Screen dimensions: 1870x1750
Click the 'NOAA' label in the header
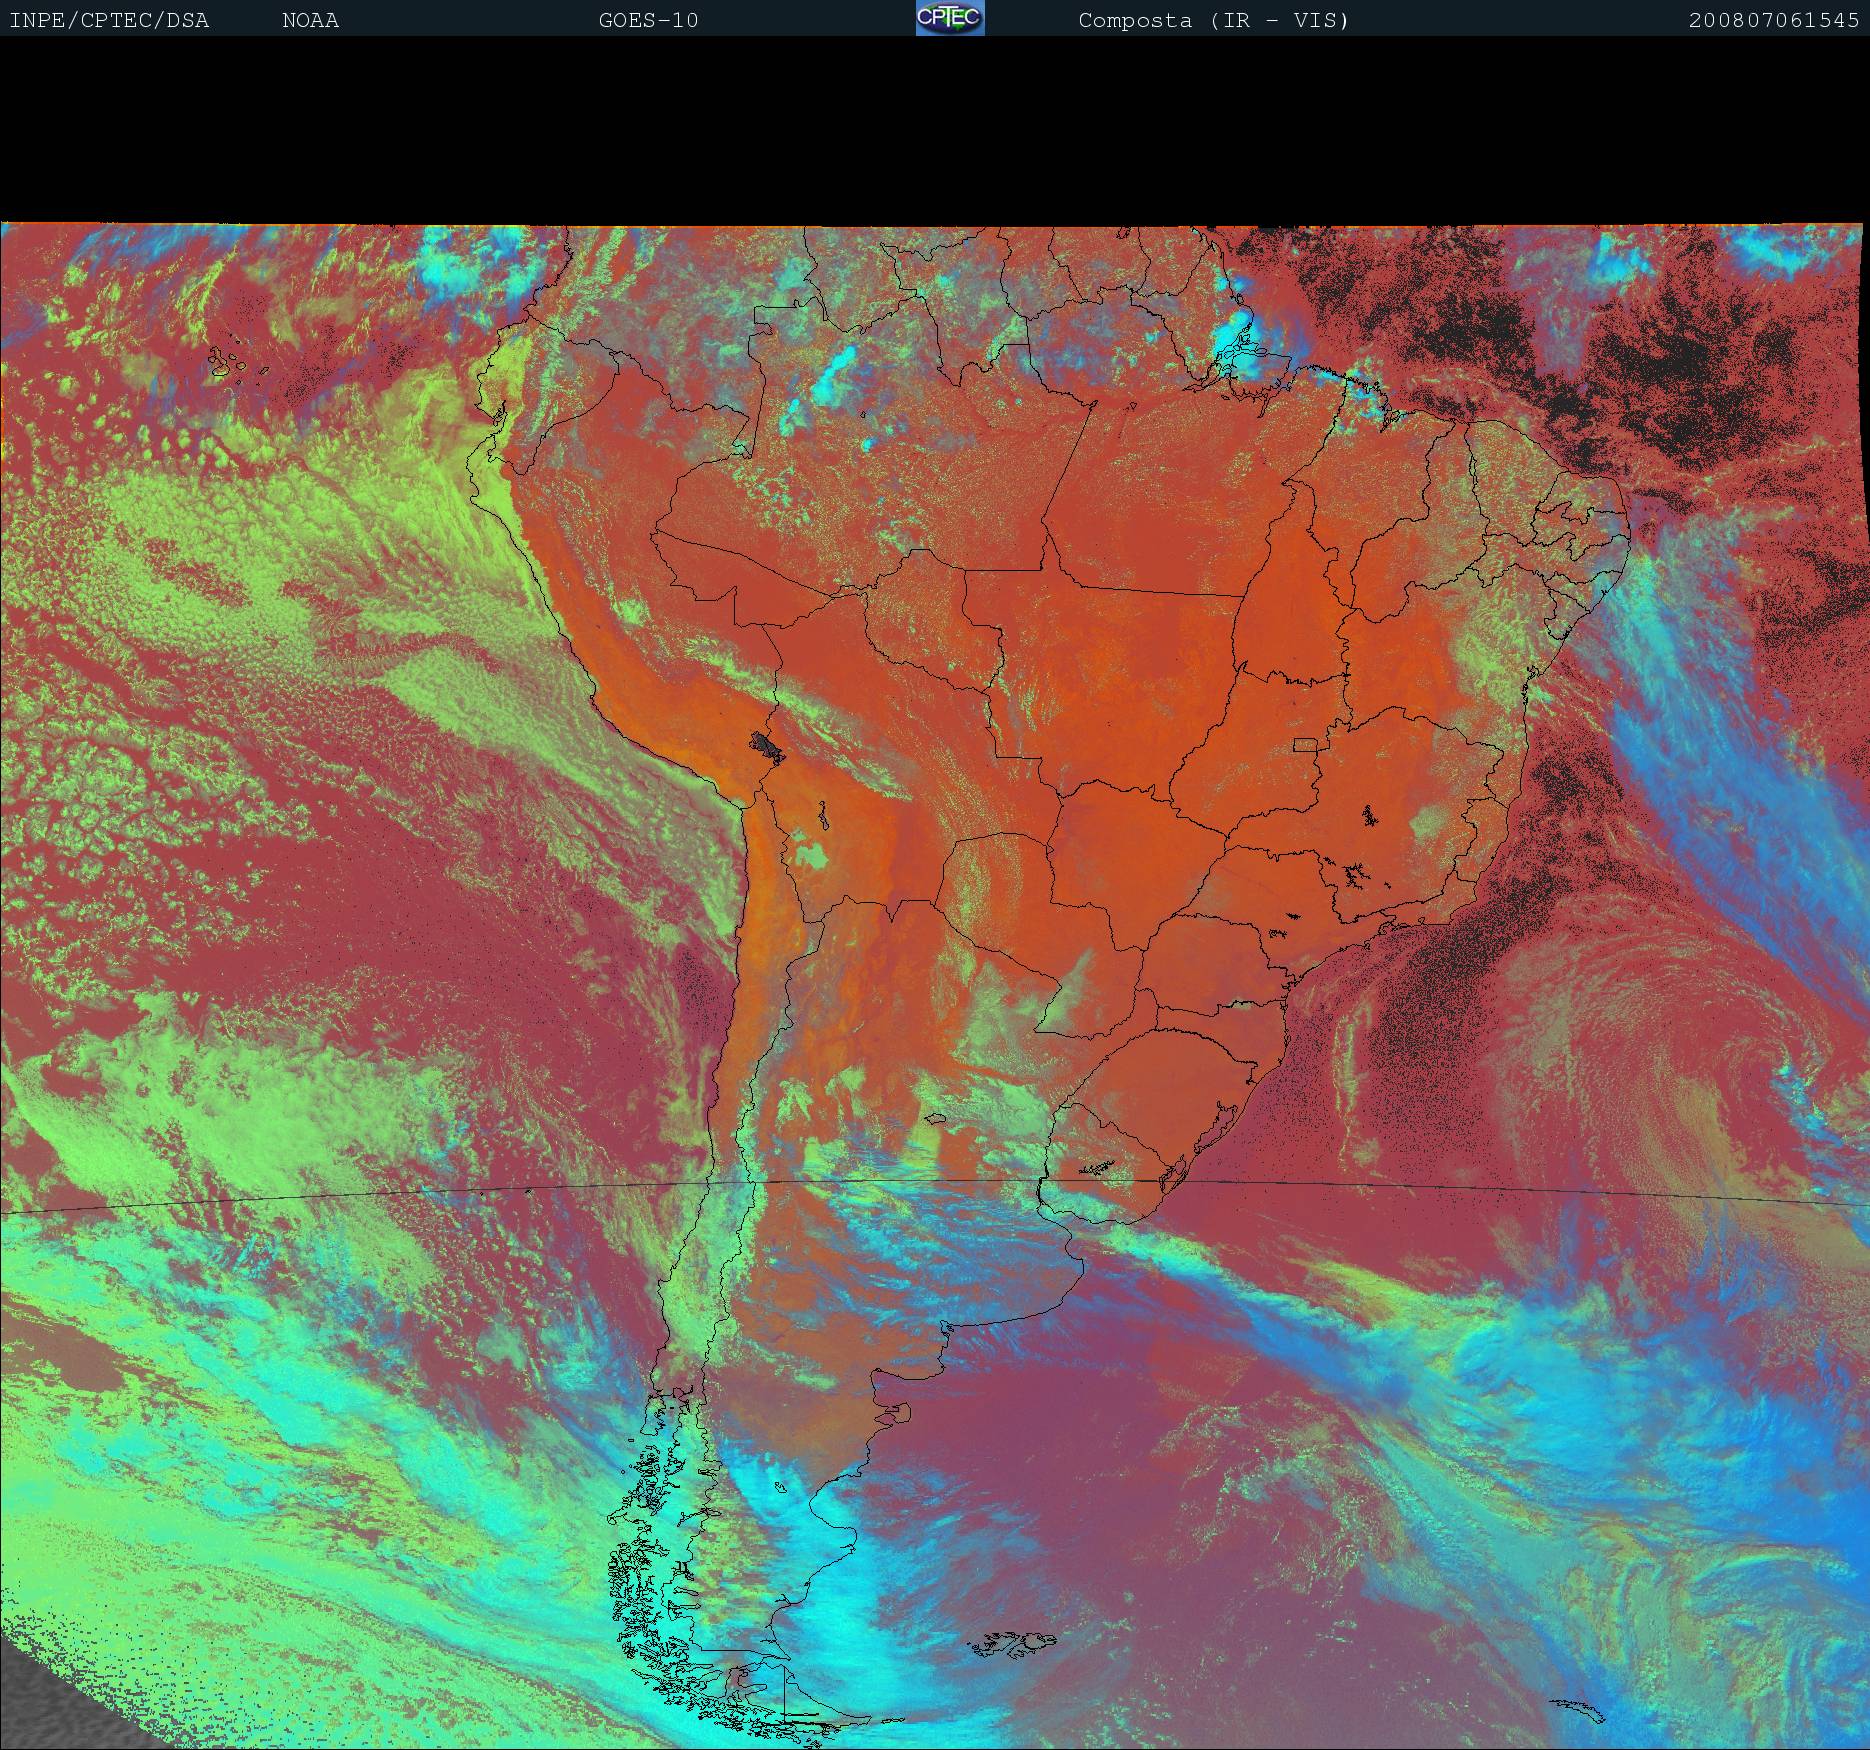(x=310, y=20)
